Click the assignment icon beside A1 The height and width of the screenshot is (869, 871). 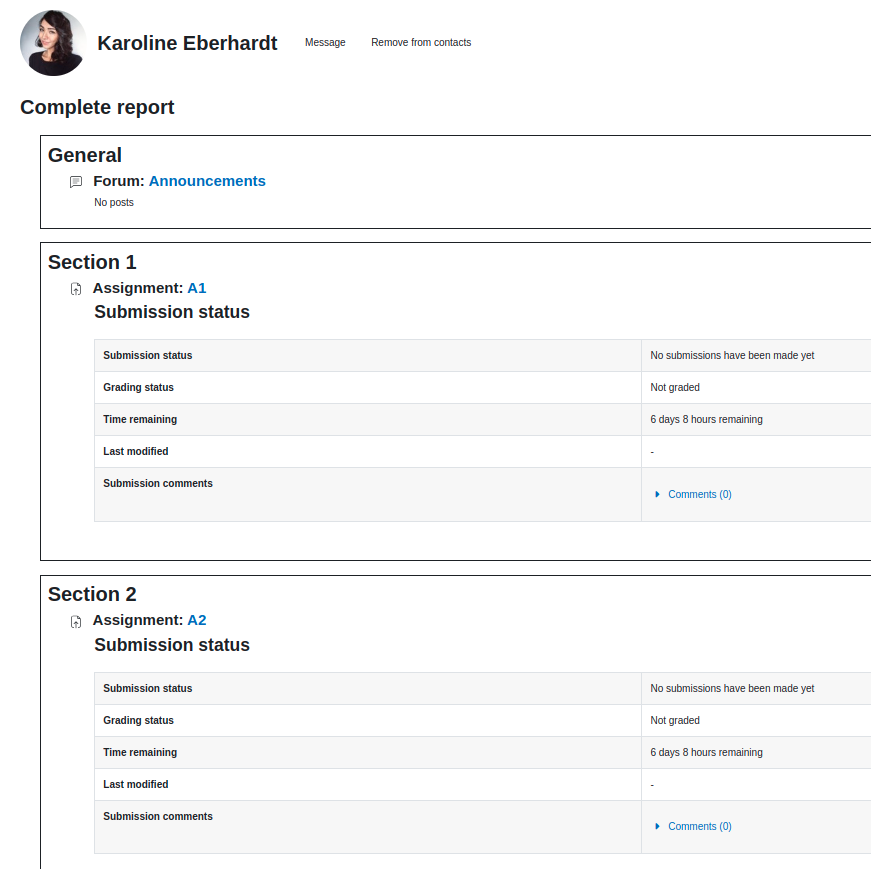(76, 289)
